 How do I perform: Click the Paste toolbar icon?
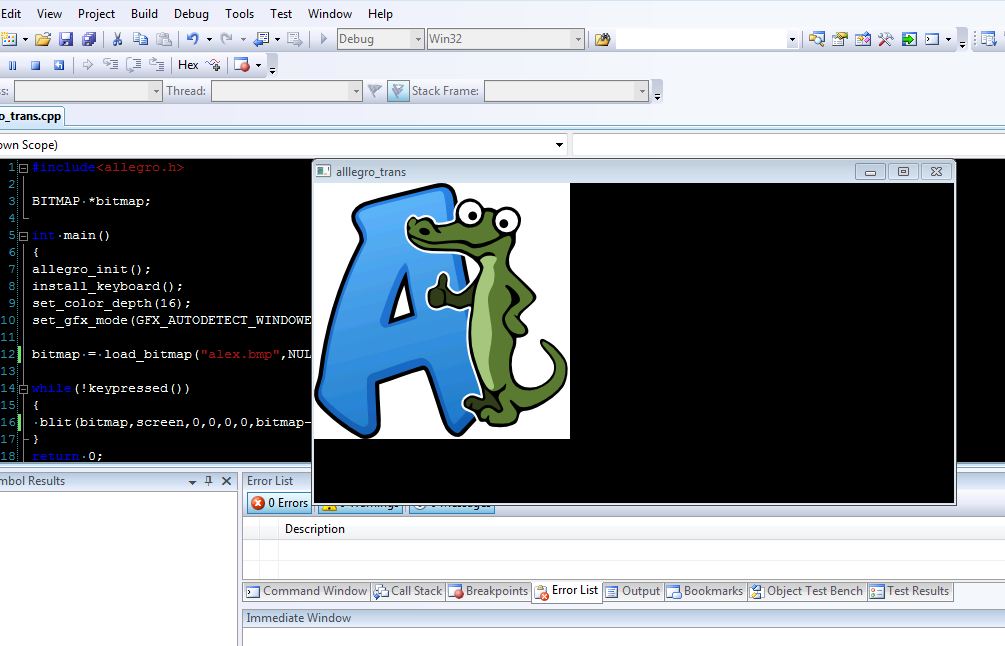click(x=163, y=38)
